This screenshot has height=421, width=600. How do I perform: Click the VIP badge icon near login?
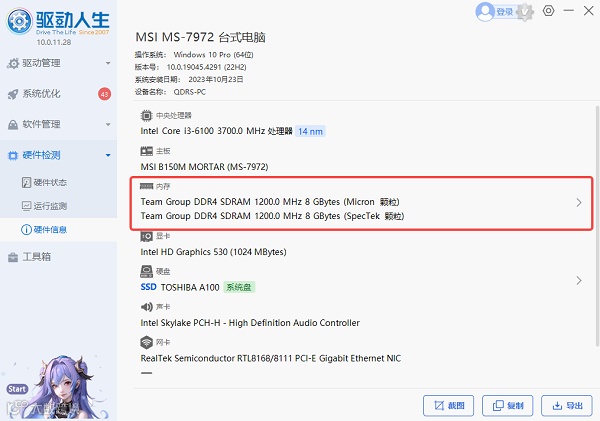[x=525, y=12]
